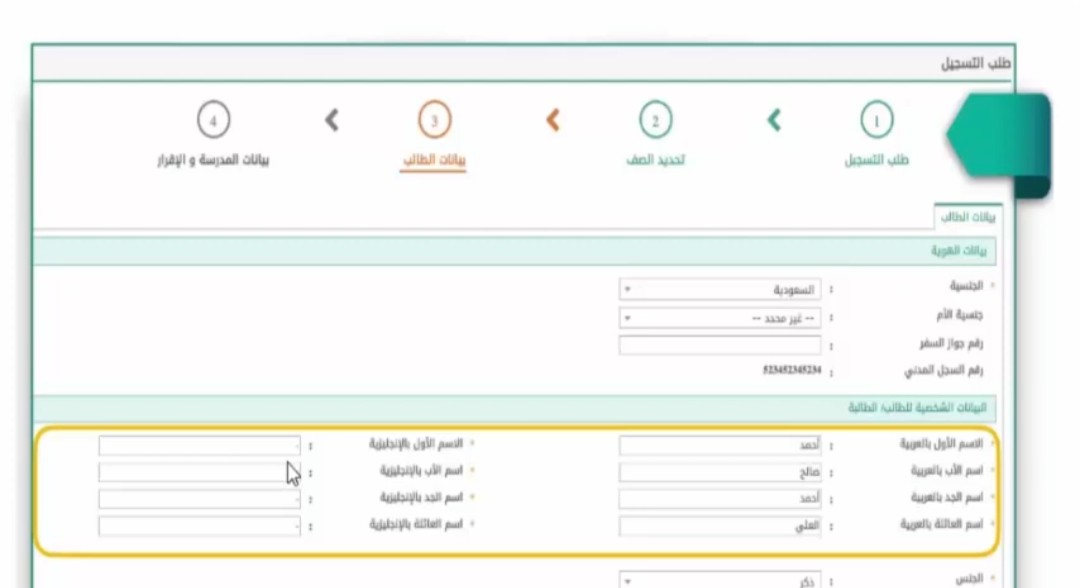Click the طلب التسجيل window title
The height and width of the screenshot is (588, 1080).
pos(975,63)
